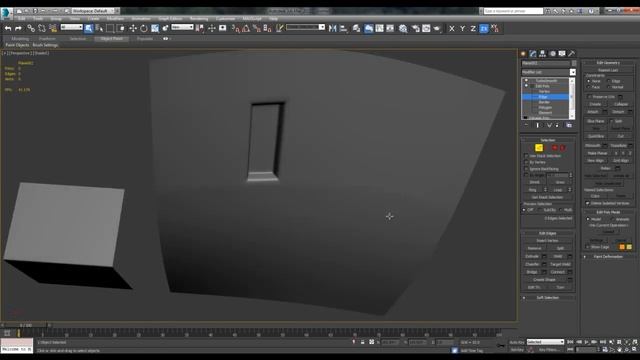Image resolution: width=640 pixels, height=360 pixels.
Task: Enable By Angle checkbox
Action: tap(526, 175)
